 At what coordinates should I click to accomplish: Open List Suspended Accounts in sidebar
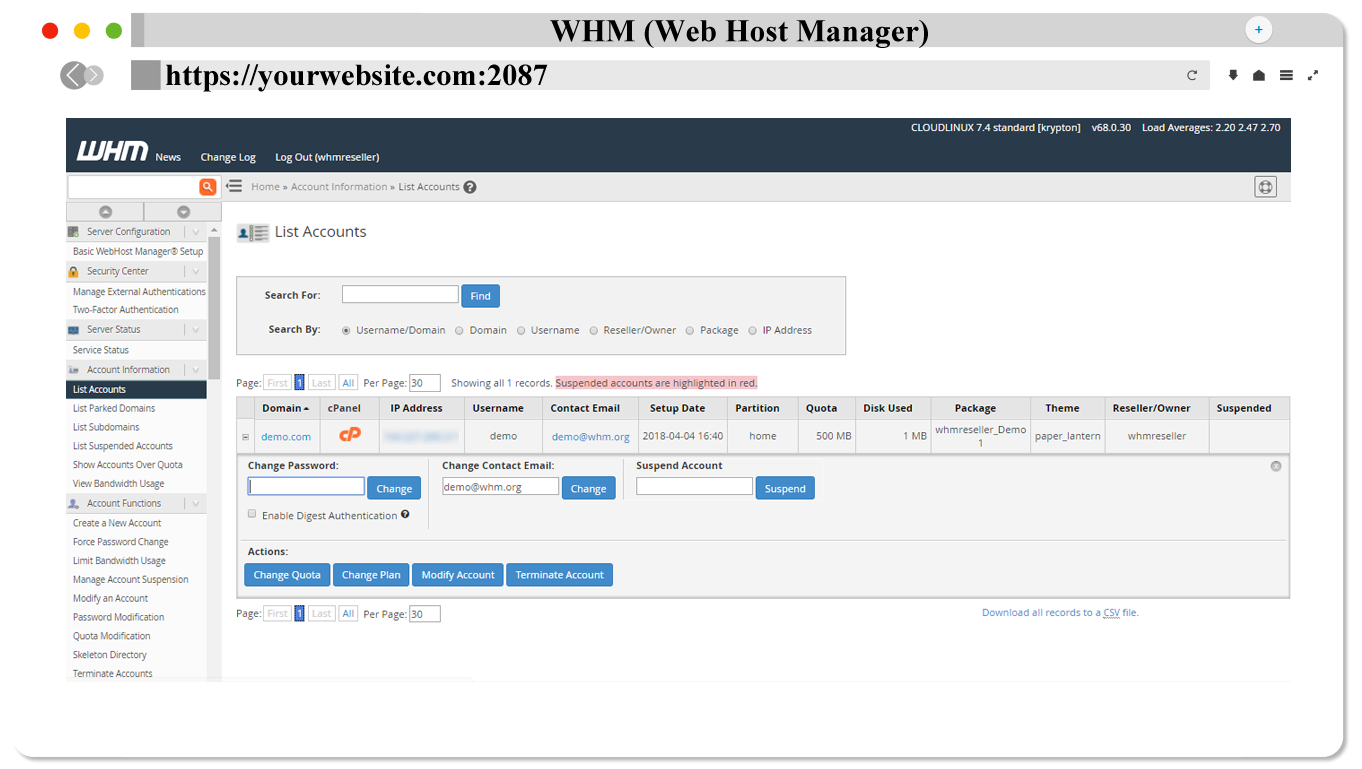point(122,446)
